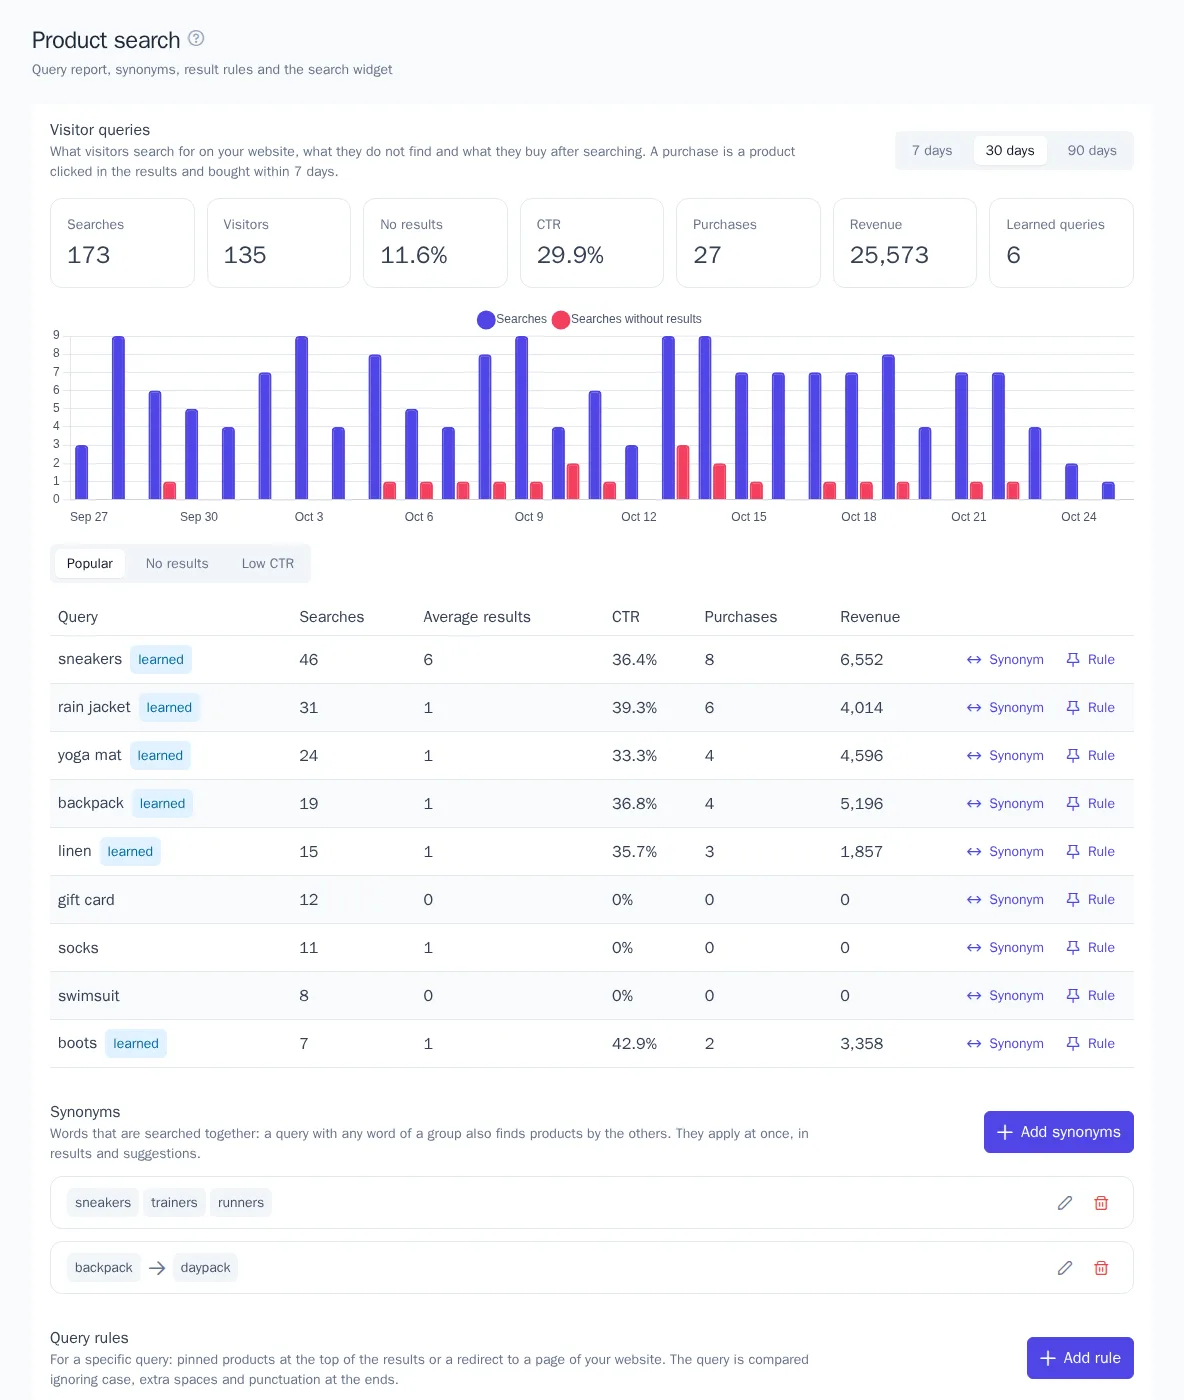Create a rule for sneakers query
Image resolution: width=1184 pixels, height=1400 pixels.
click(1090, 660)
